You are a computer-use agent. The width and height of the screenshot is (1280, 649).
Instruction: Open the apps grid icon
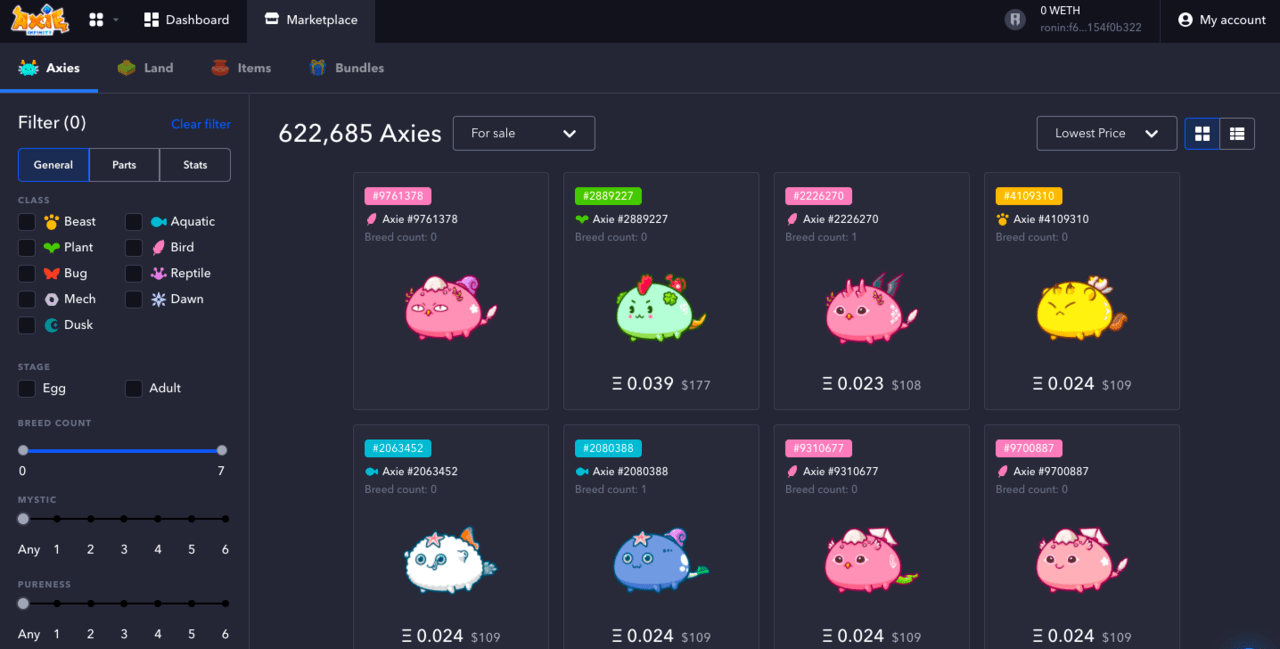(96, 20)
